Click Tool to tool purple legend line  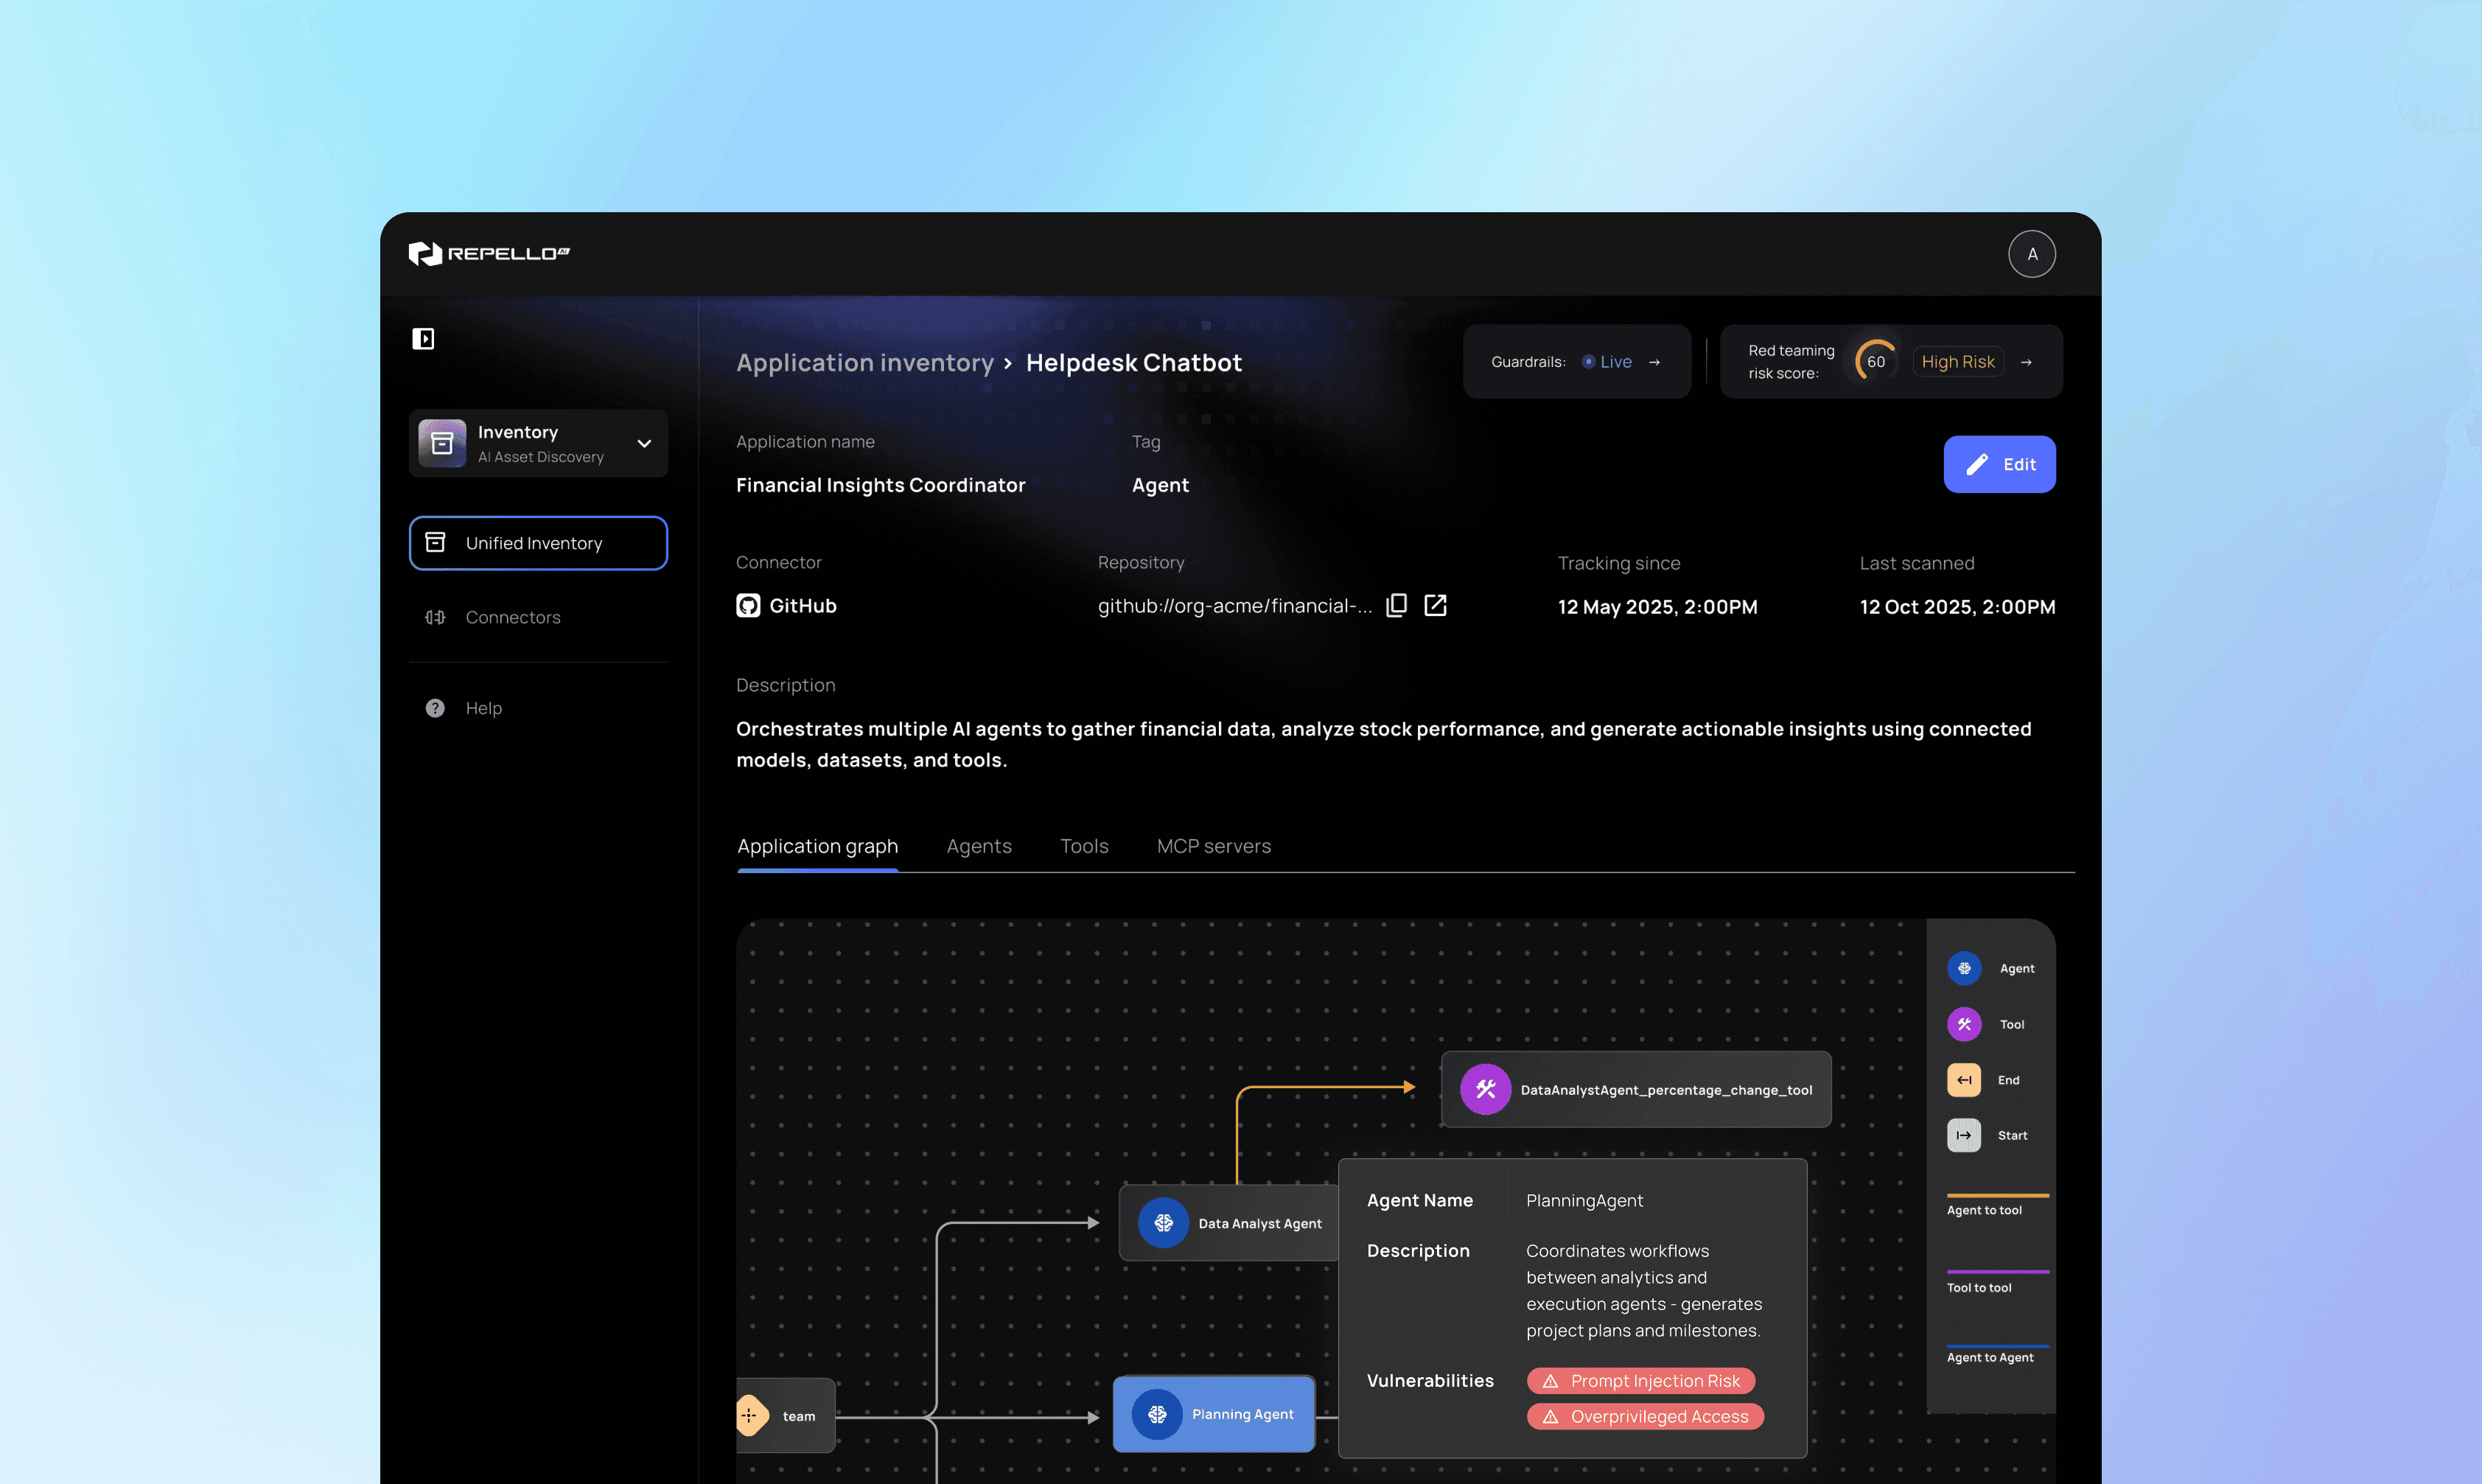point(1998,1272)
